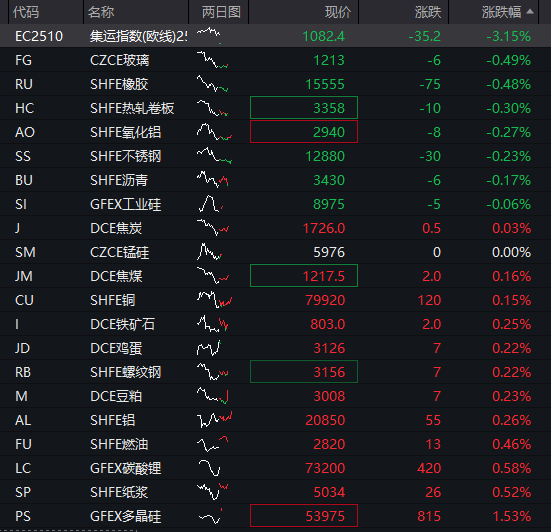The height and width of the screenshot is (532, 551).
Task: Click price 15555 of SHFE橡胶
Action: click(x=325, y=84)
